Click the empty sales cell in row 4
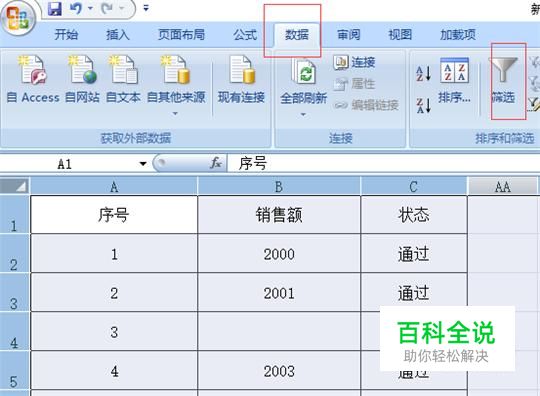This screenshot has width=540, height=396. coord(279,331)
